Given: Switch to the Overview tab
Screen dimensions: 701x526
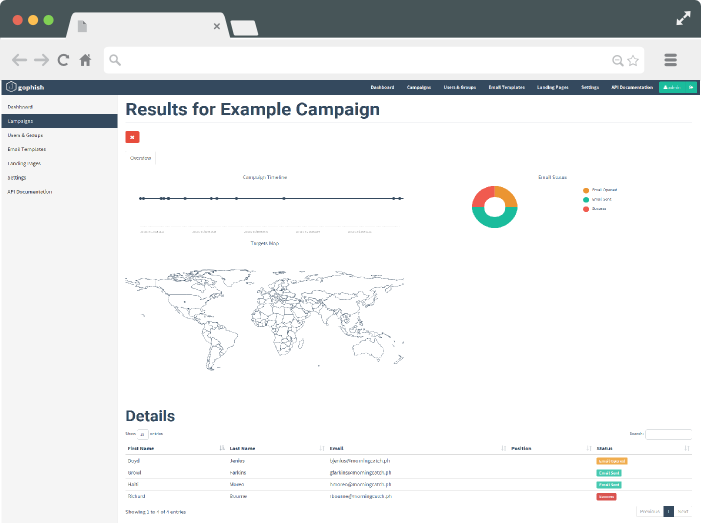Looking at the screenshot, I should point(140,158).
